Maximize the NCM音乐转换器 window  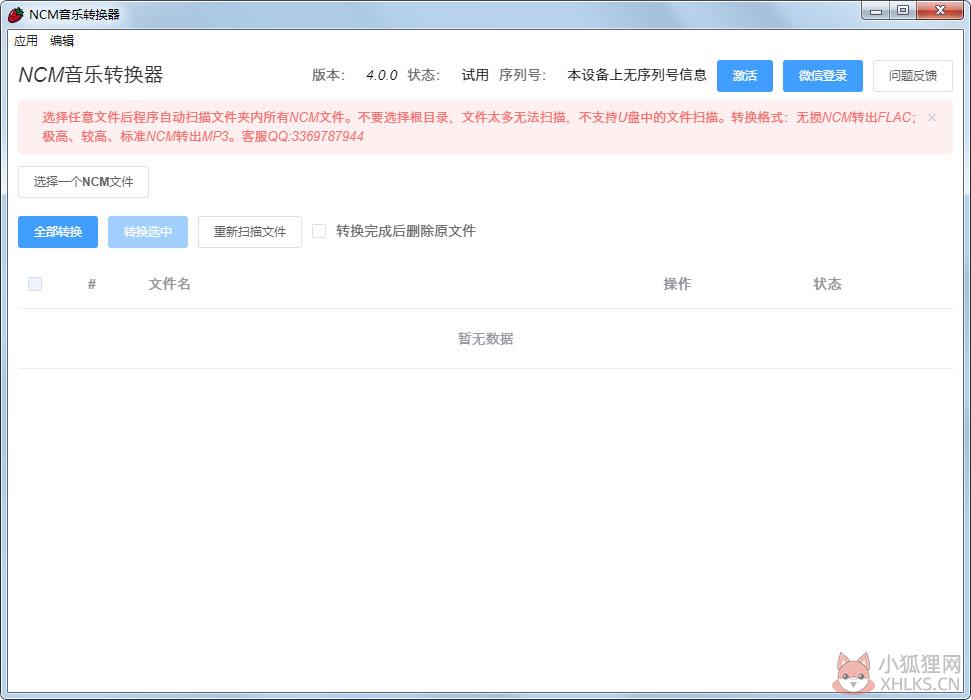(x=903, y=11)
